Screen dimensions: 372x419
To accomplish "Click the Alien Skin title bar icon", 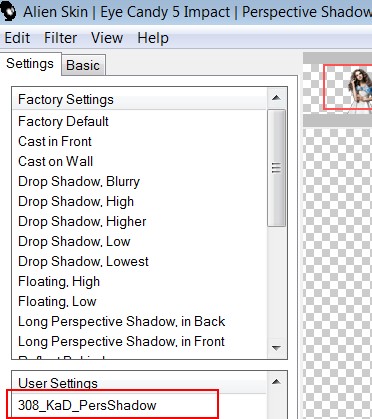I will click(x=8, y=12).
